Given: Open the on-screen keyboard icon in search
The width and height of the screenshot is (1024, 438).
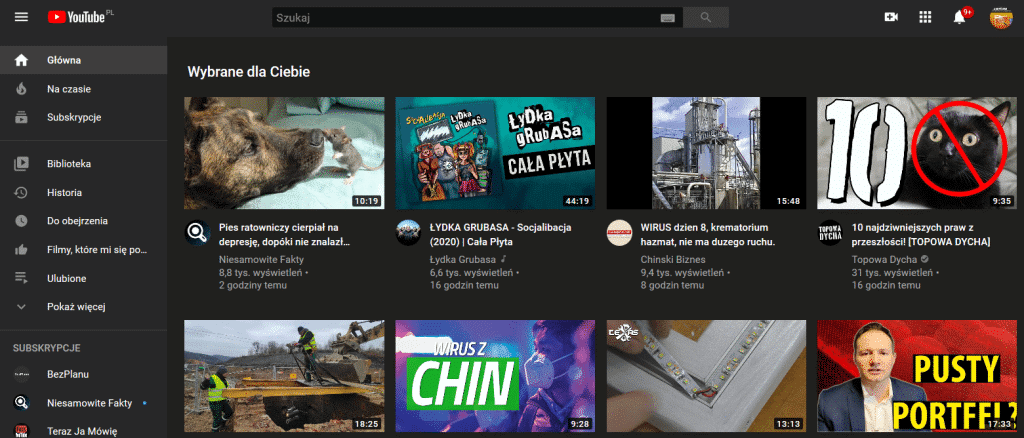Looking at the screenshot, I should pyautogui.click(x=667, y=18).
